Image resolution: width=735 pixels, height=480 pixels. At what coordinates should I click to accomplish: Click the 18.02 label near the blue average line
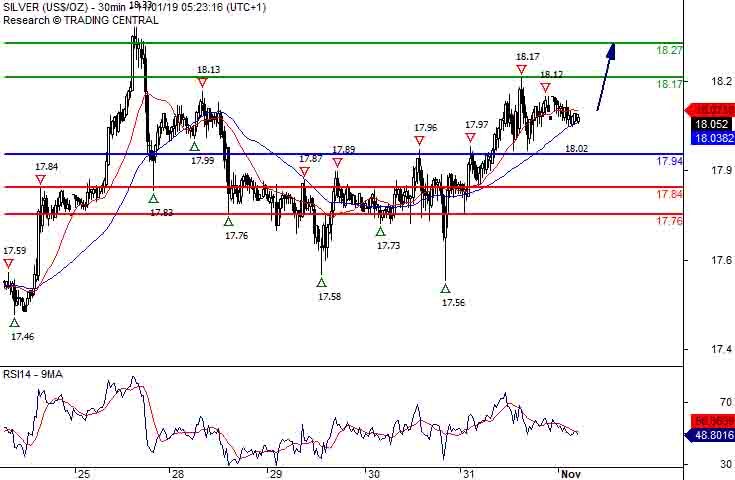(577, 149)
